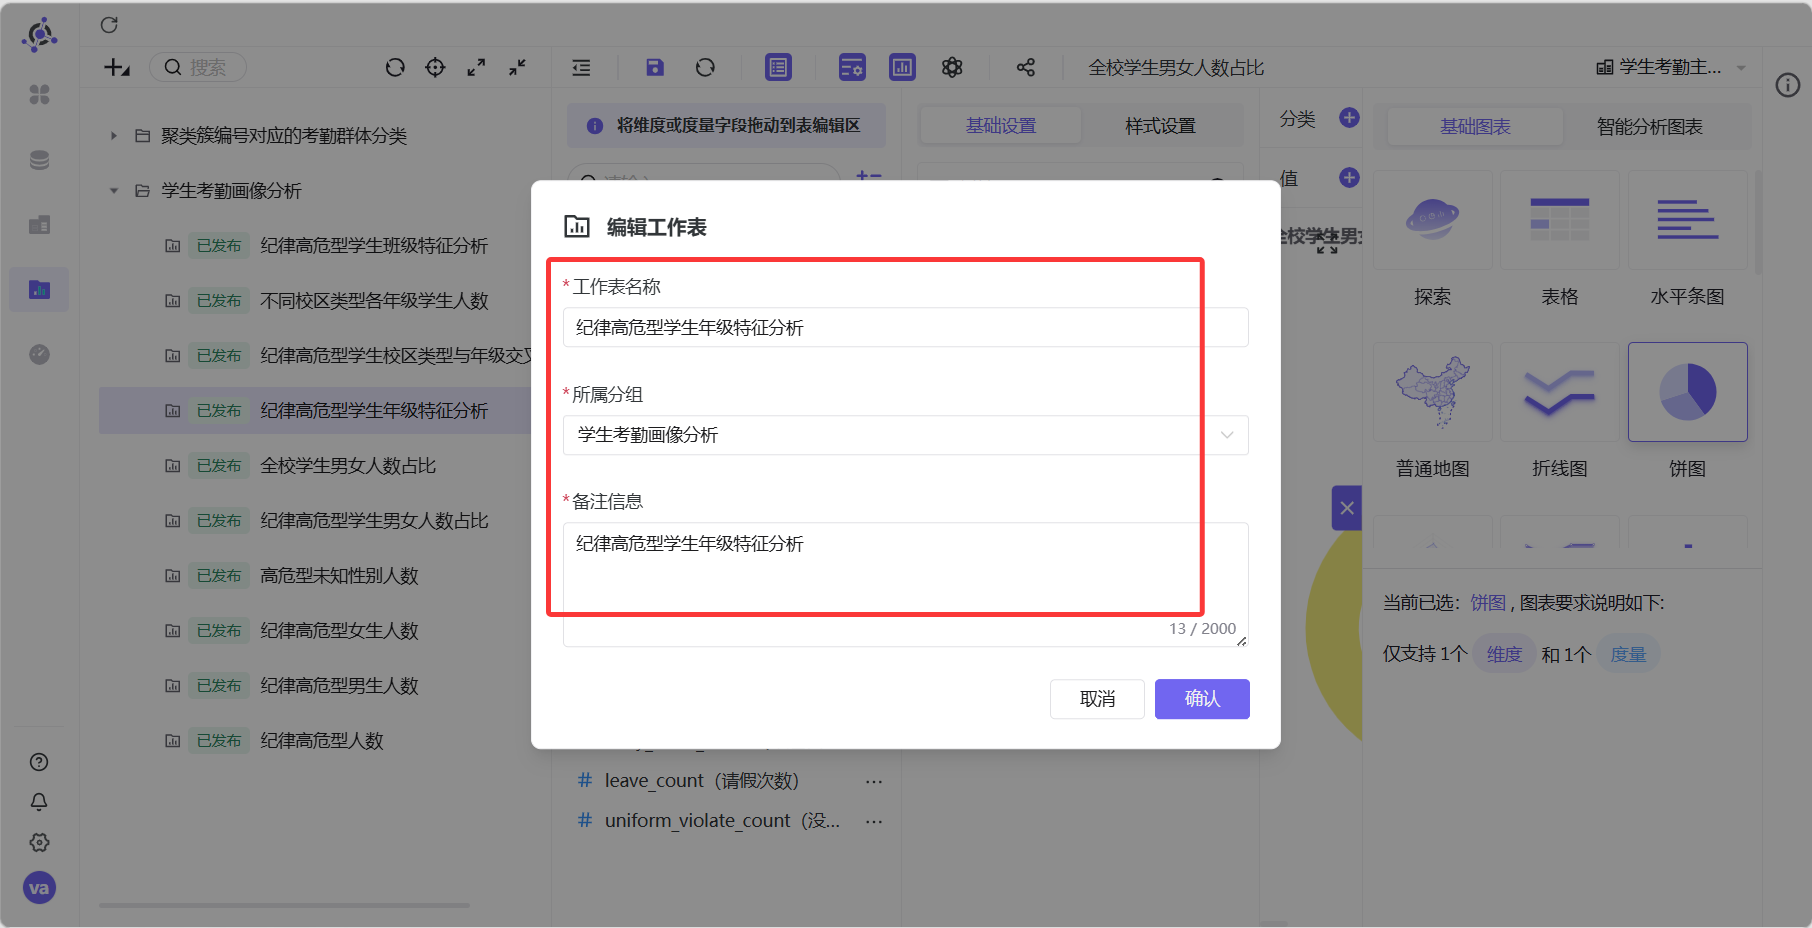Open worksheet 纪律高危型学生班级特征分析
The image size is (1812, 928).
pyautogui.click(x=374, y=246)
